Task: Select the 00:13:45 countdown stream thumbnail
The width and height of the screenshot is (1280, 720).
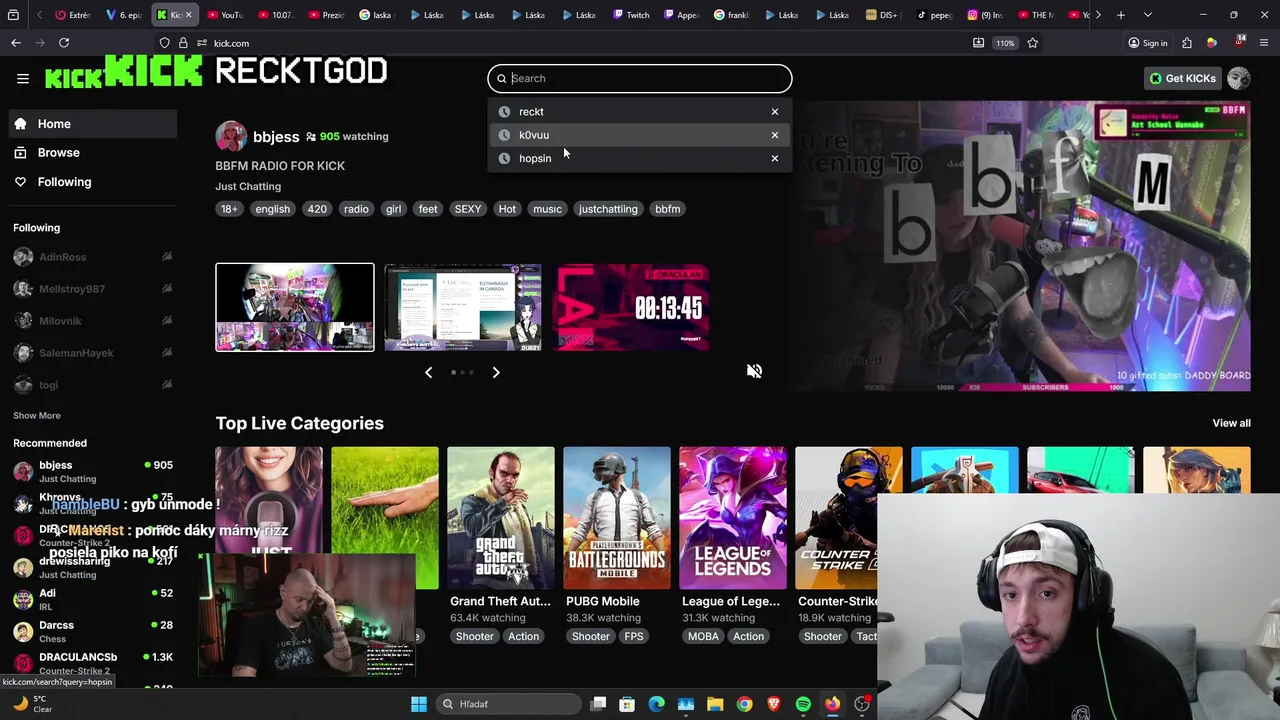Action: pyautogui.click(x=632, y=307)
